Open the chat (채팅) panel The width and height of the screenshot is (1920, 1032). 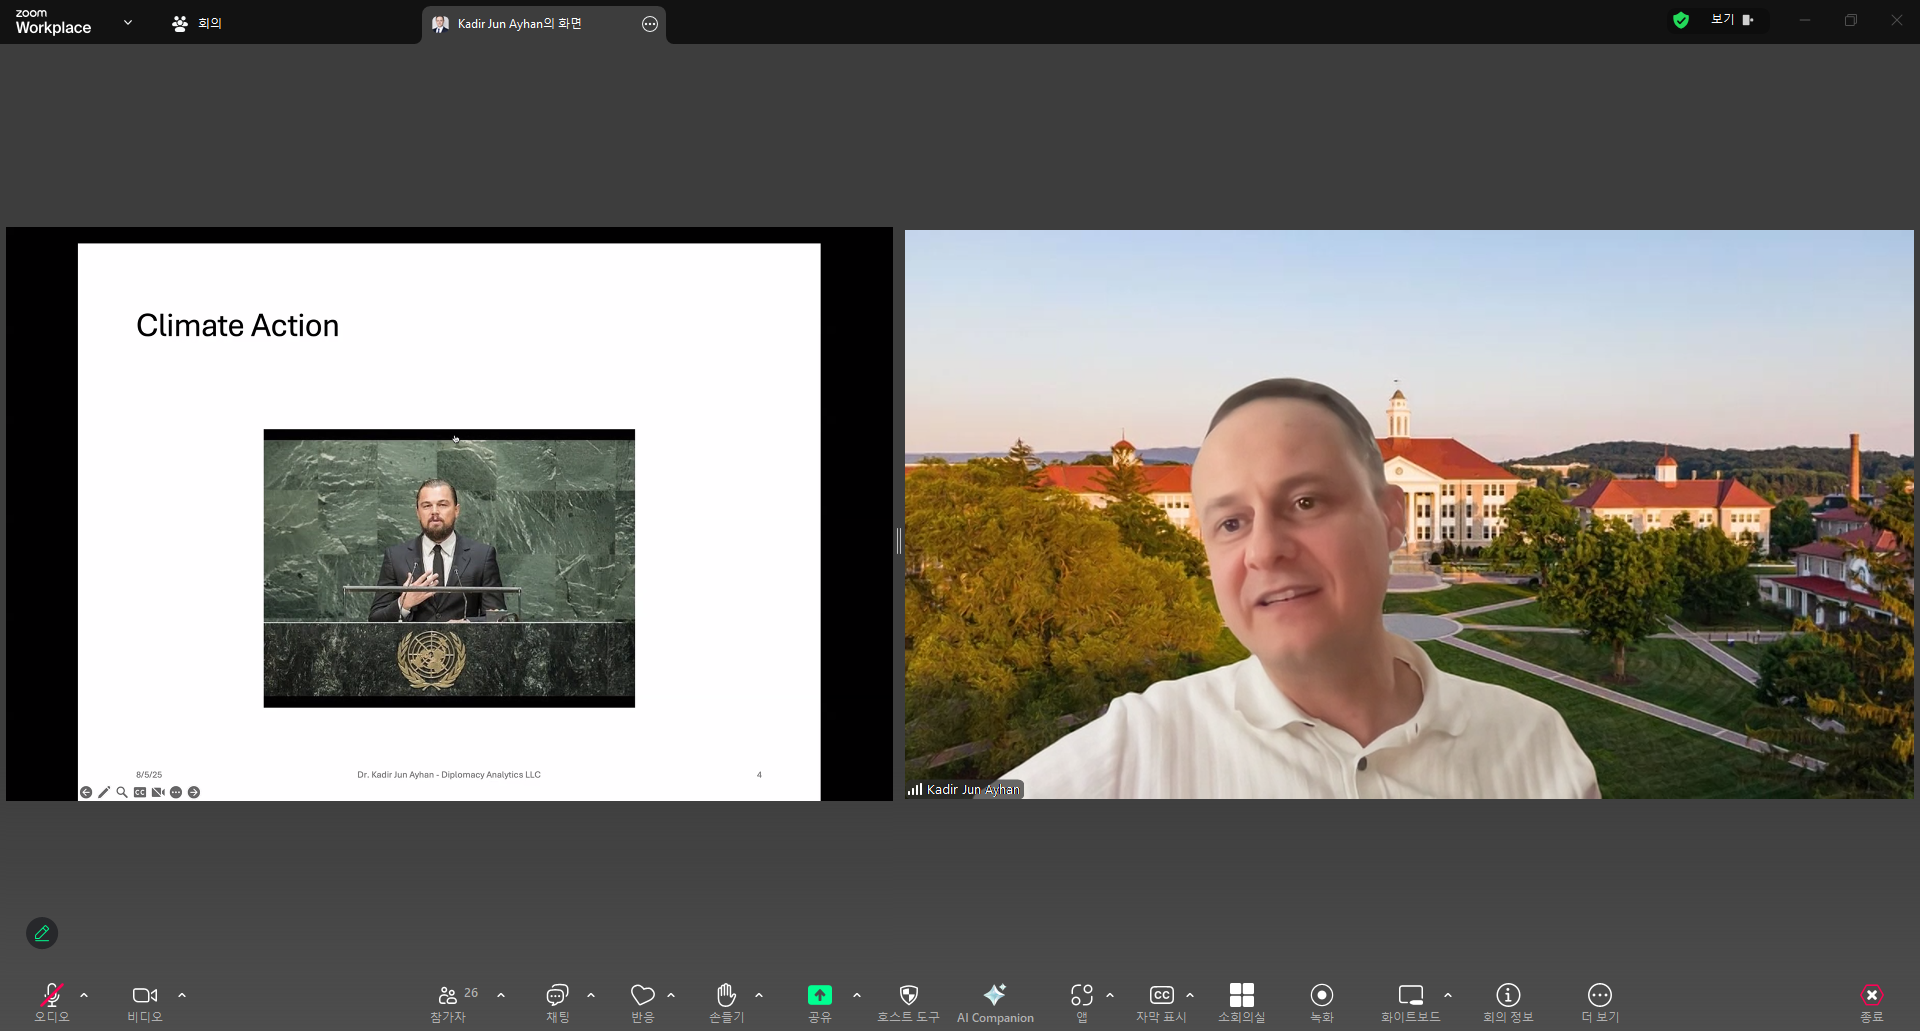click(557, 1002)
